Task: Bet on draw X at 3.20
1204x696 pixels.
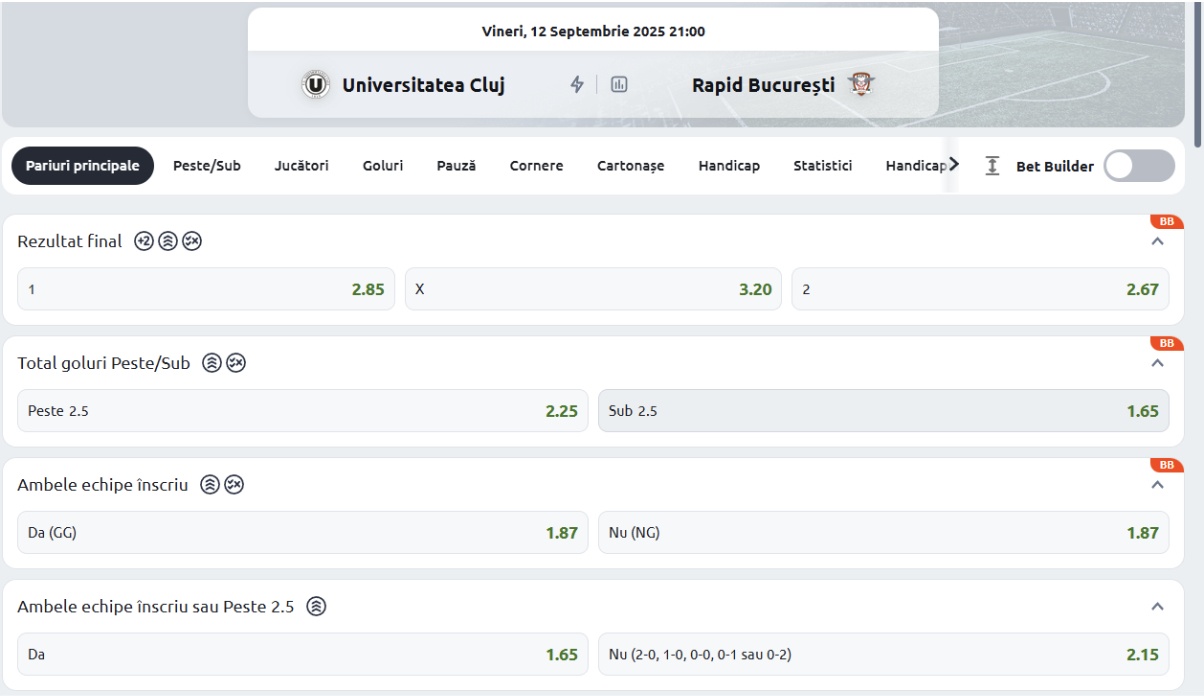Action: coord(593,289)
